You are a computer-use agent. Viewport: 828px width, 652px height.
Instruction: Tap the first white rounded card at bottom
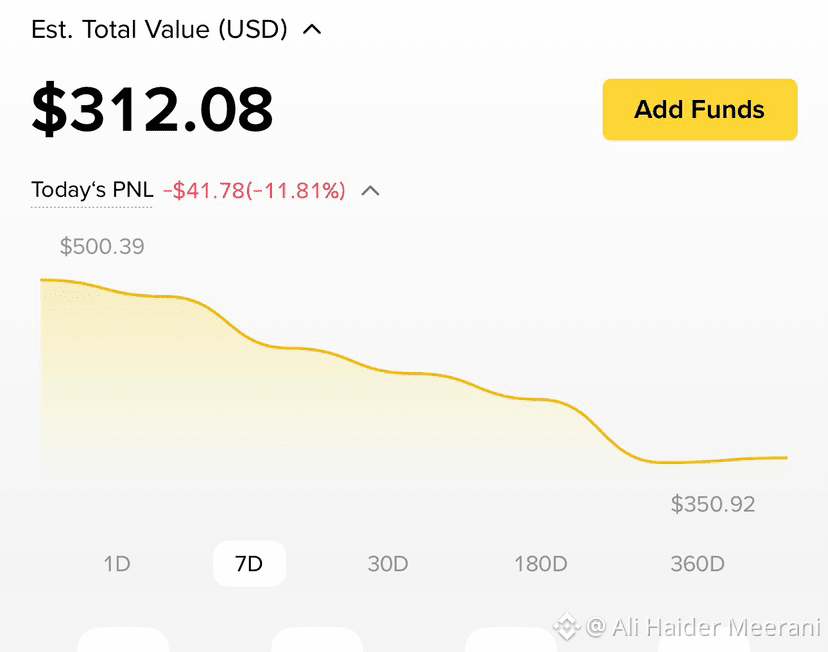[x=123, y=639]
